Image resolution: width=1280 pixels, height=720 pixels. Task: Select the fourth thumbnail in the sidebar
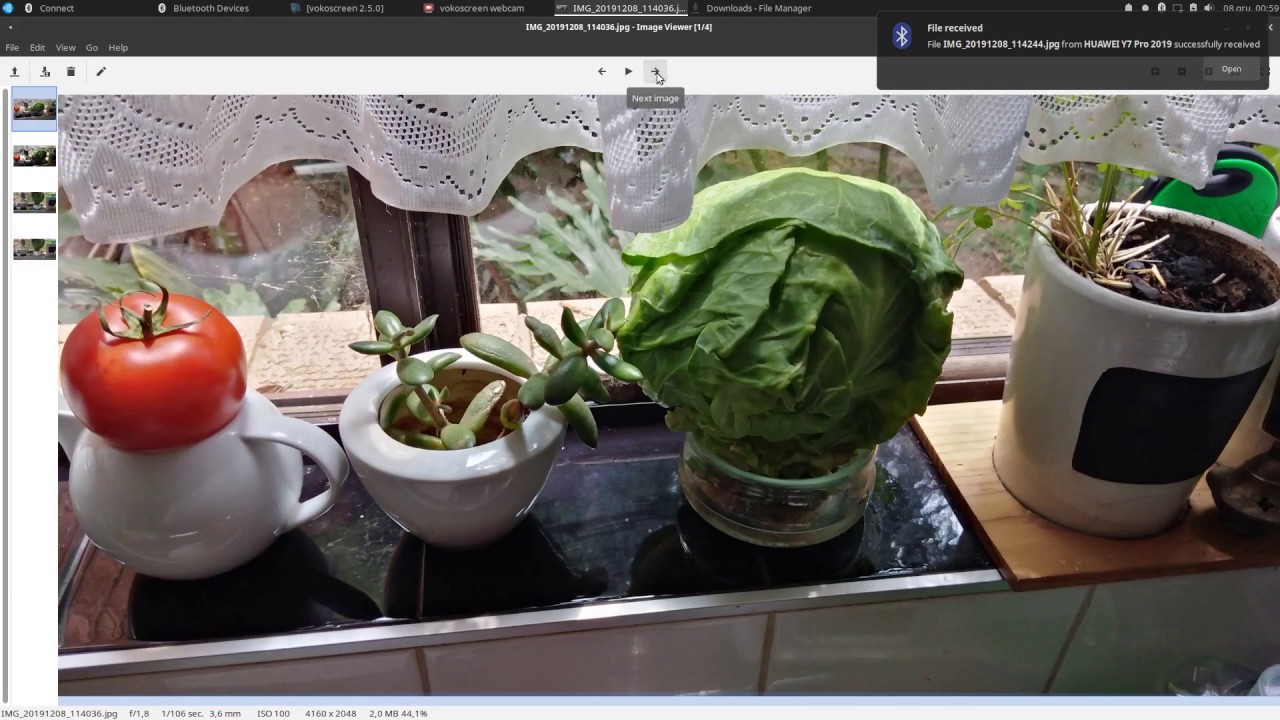(34, 248)
